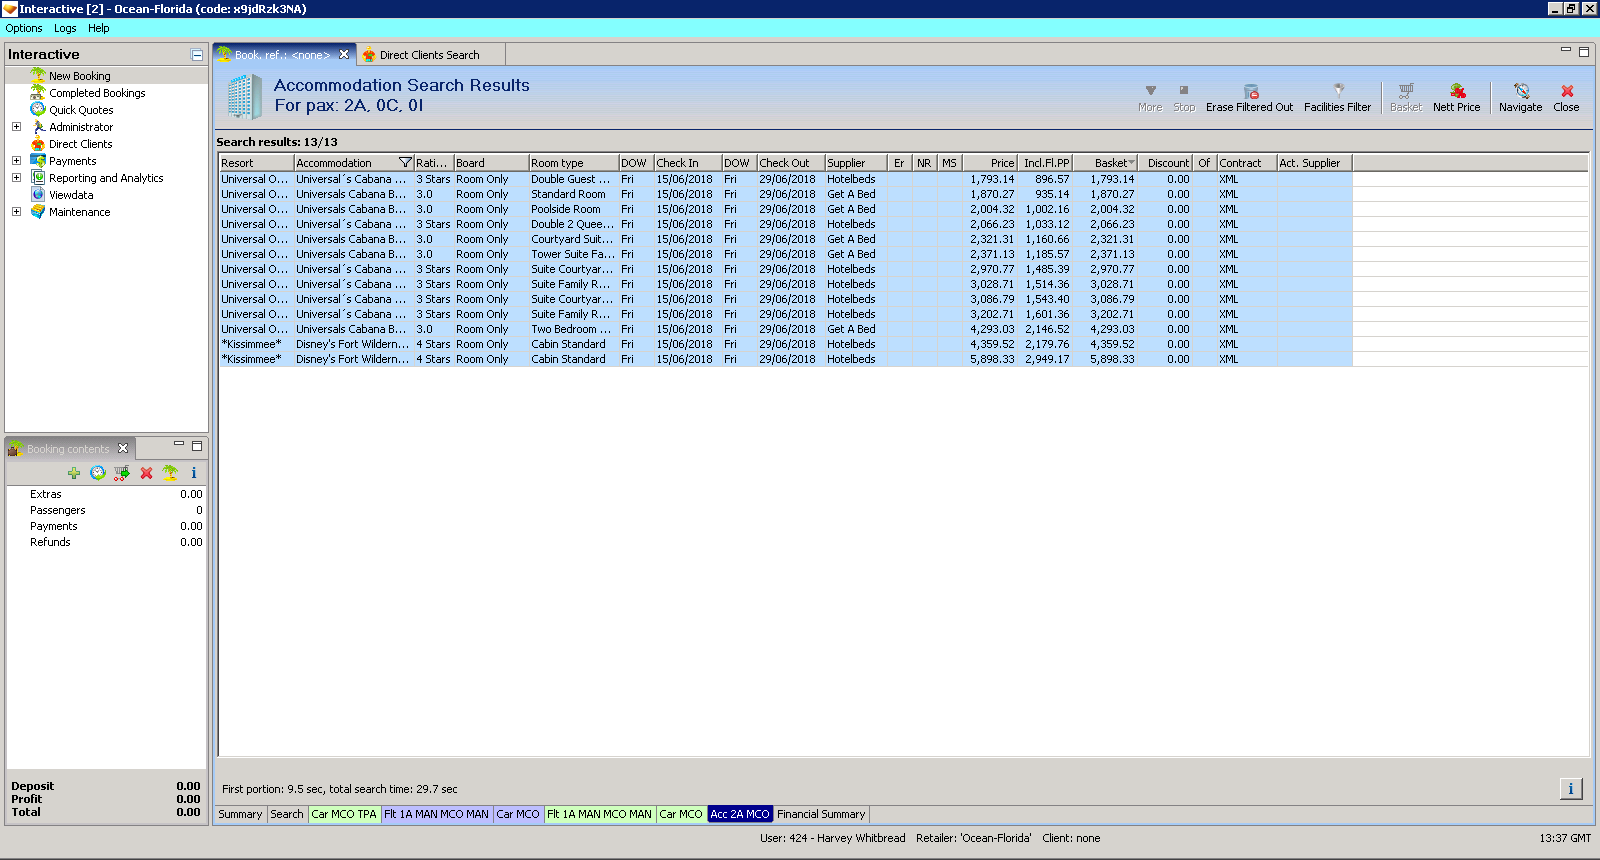Open the Direct Clients icon in sidebar

[x=38, y=143]
